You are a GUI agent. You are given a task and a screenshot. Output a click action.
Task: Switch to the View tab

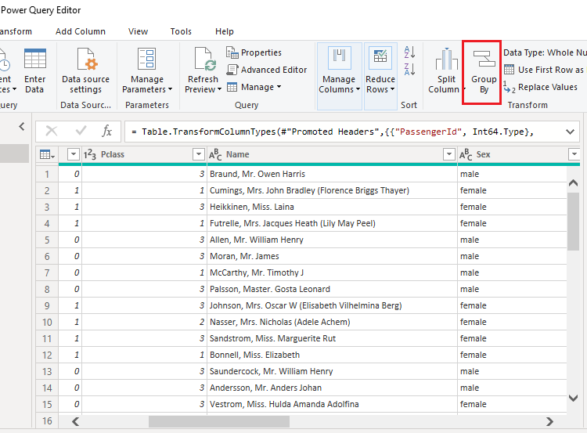click(138, 31)
